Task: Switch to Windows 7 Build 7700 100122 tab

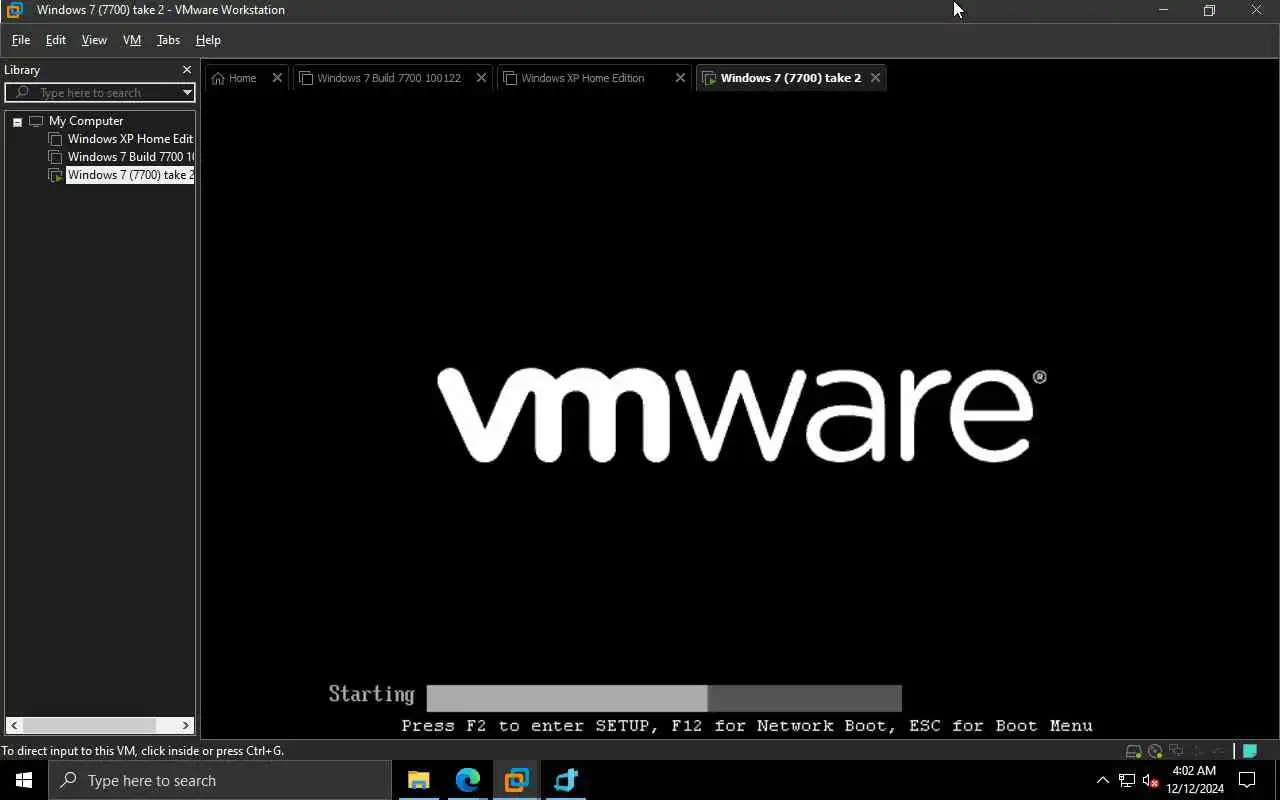Action: point(389,78)
